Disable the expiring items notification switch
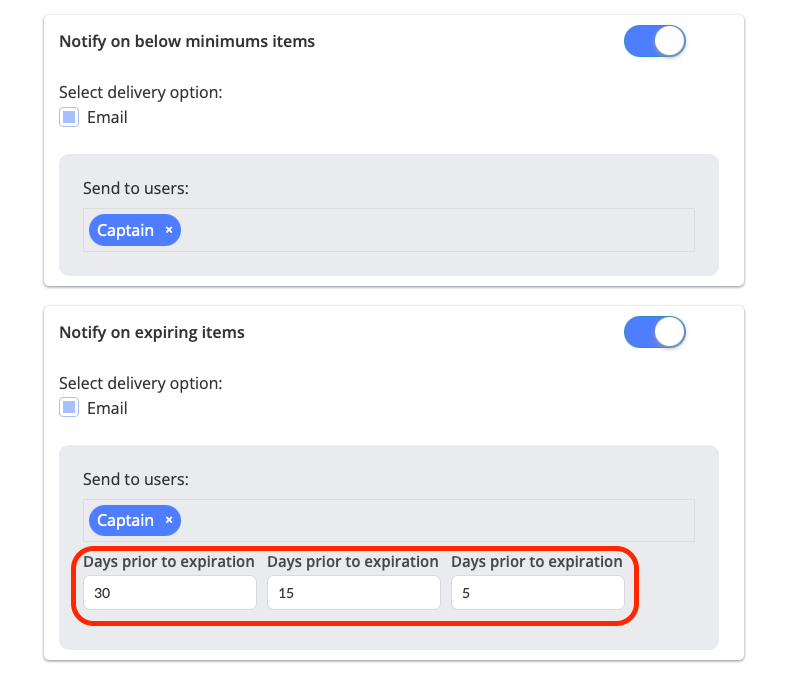This screenshot has width=792, height=673. point(654,332)
